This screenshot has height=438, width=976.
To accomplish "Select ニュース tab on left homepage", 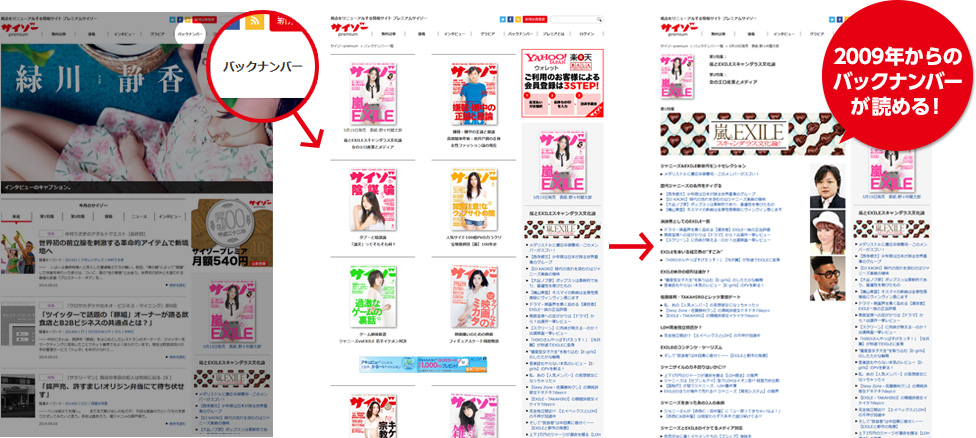I will [140, 216].
